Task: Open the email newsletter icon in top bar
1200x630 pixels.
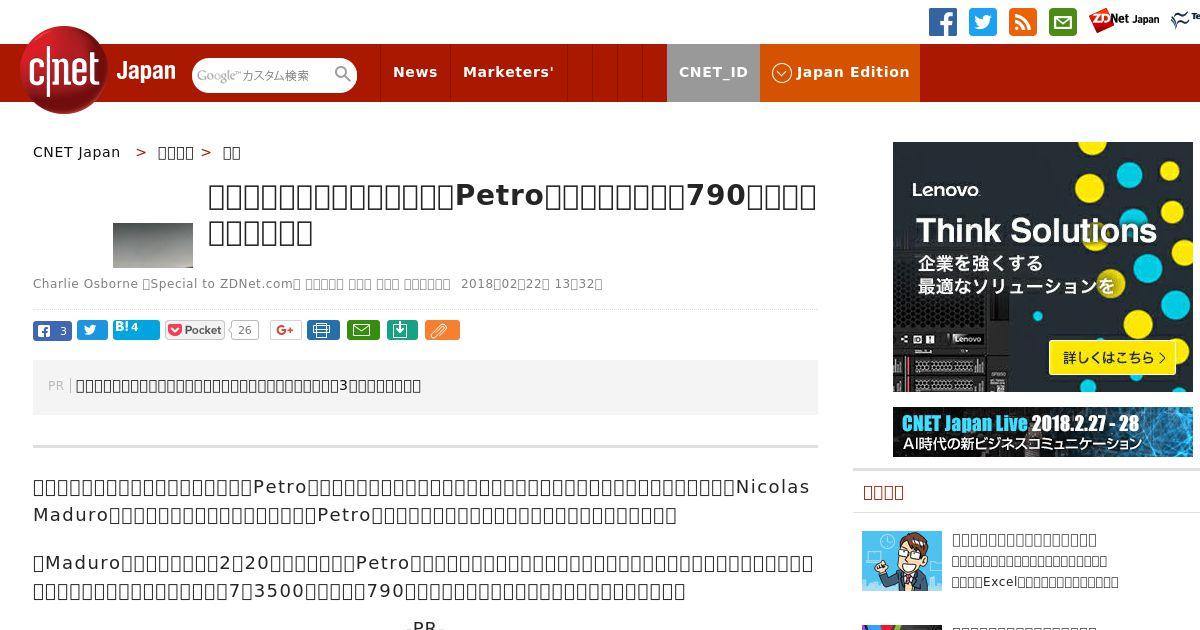Action: 1063,22
